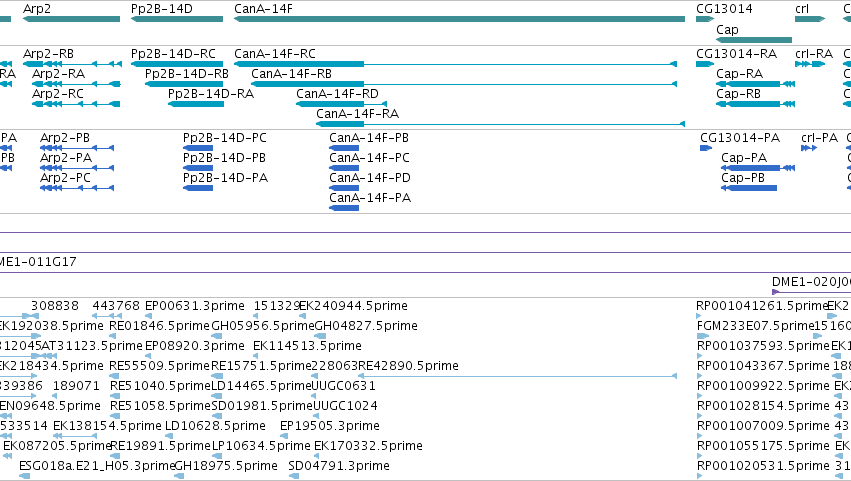Image resolution: width=851 pixels, height=481 pixels.
Task: Select the CanA-14F-RD transcript
Action: tap(341, 104)
